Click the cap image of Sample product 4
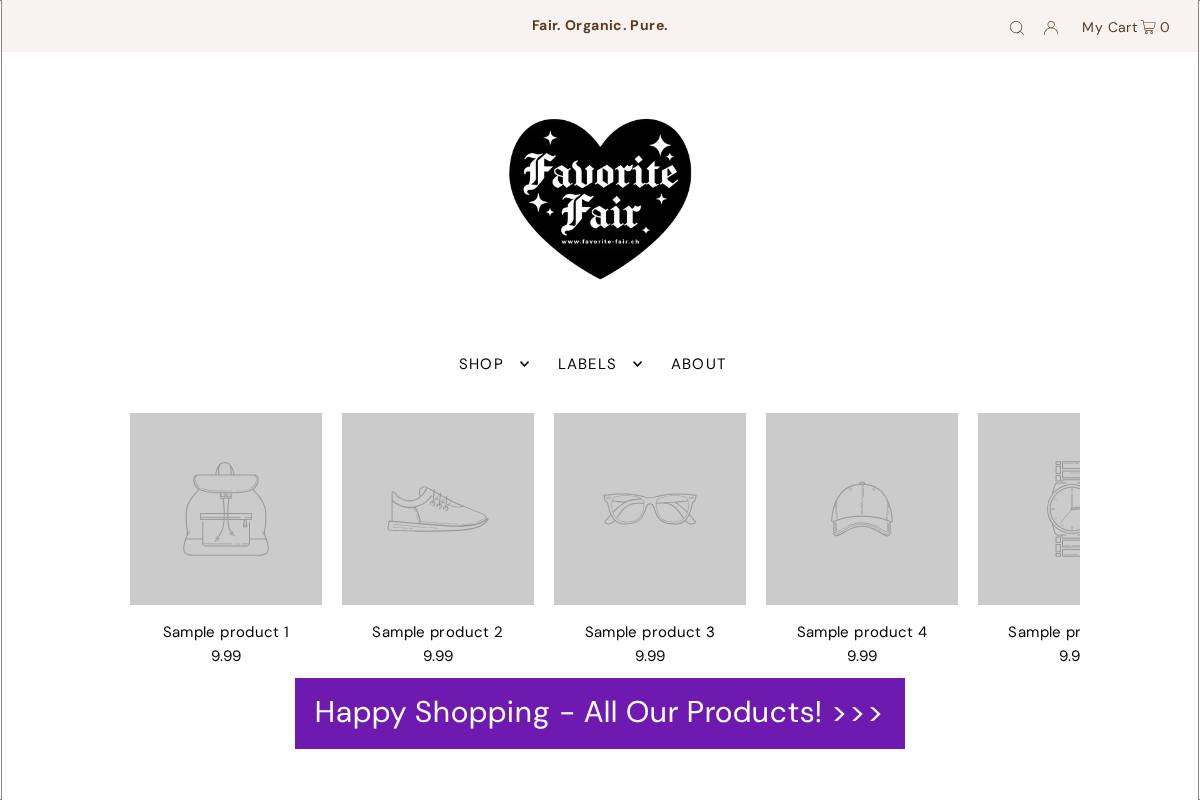 tap(862, 509)
